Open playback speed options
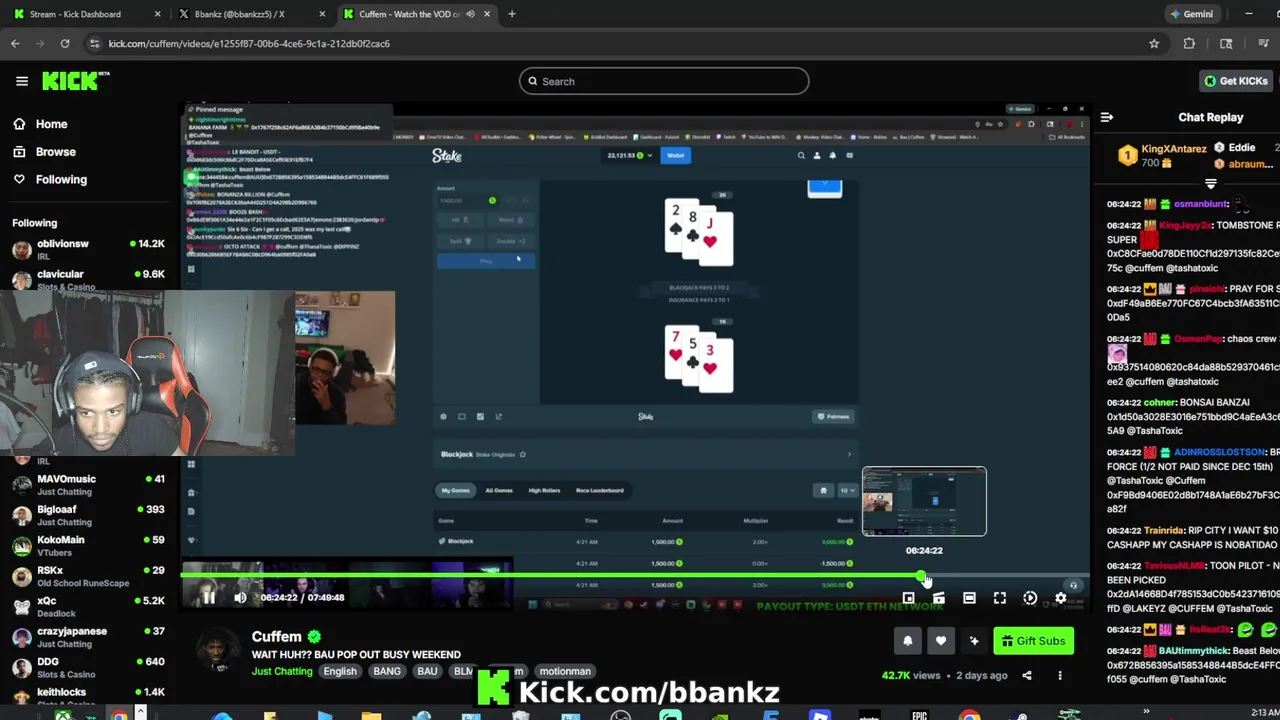The image size is (1280, 720). [1030, 598]
